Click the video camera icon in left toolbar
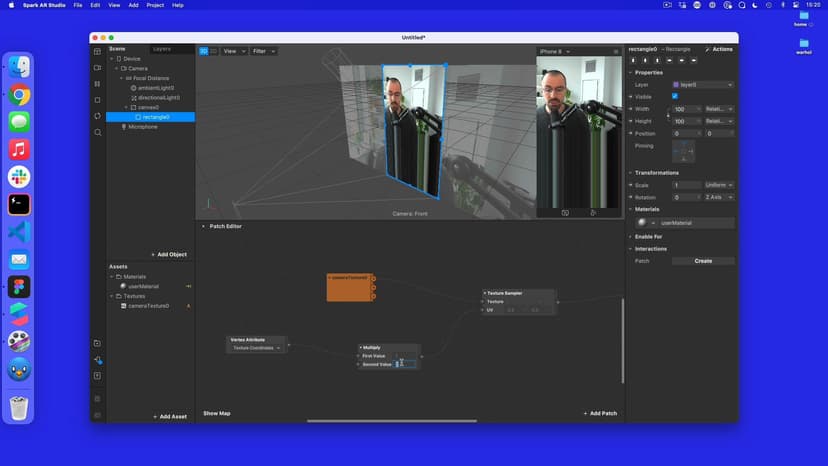Image resolution: width=828 pixels, height=466 pixels. [97, 68]
